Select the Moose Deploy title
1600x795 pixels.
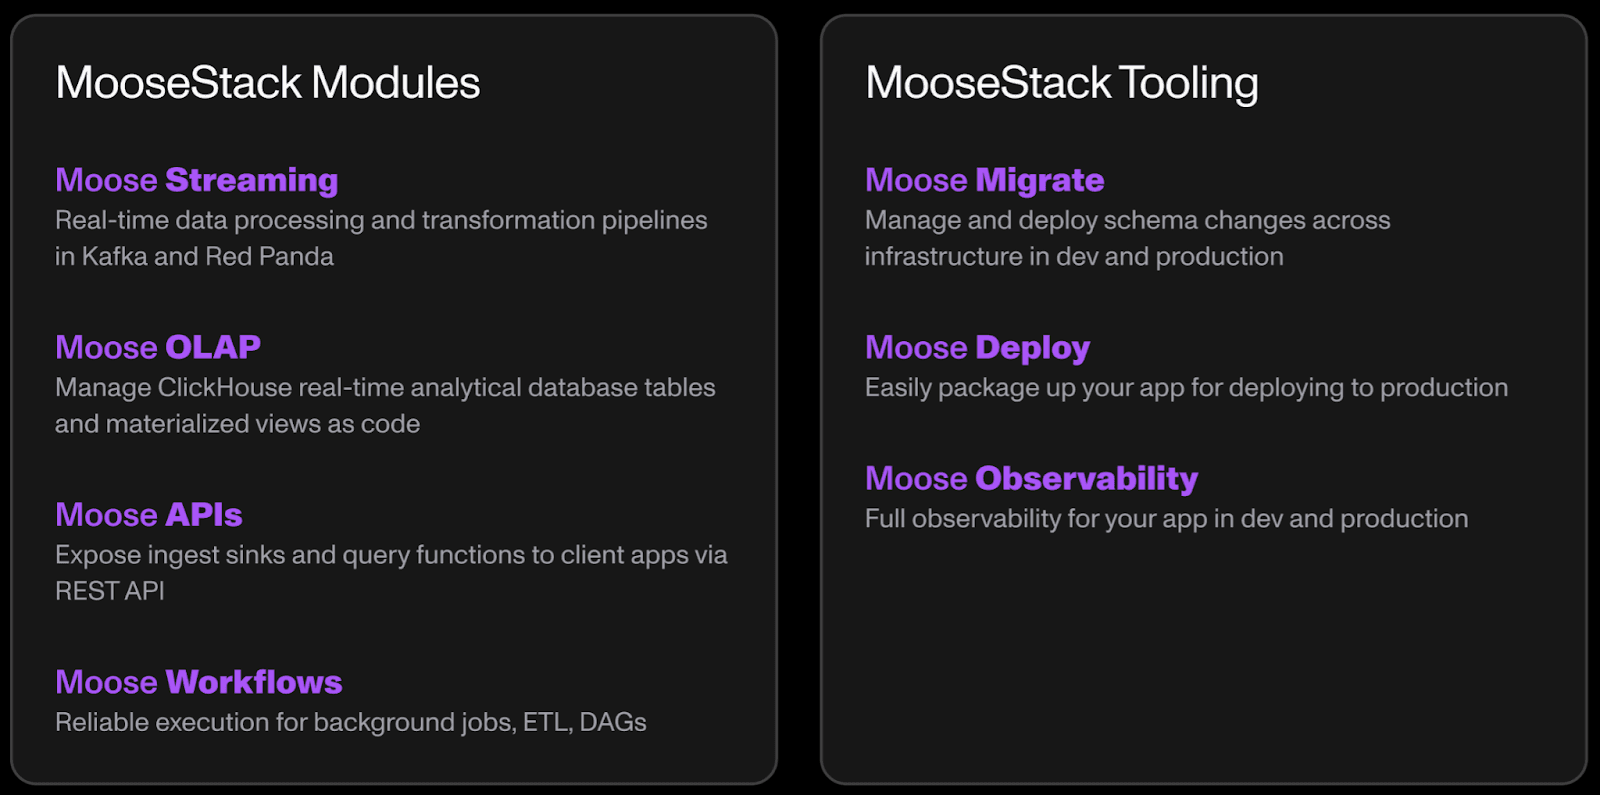pyautogui.click(x=977, y=347)
